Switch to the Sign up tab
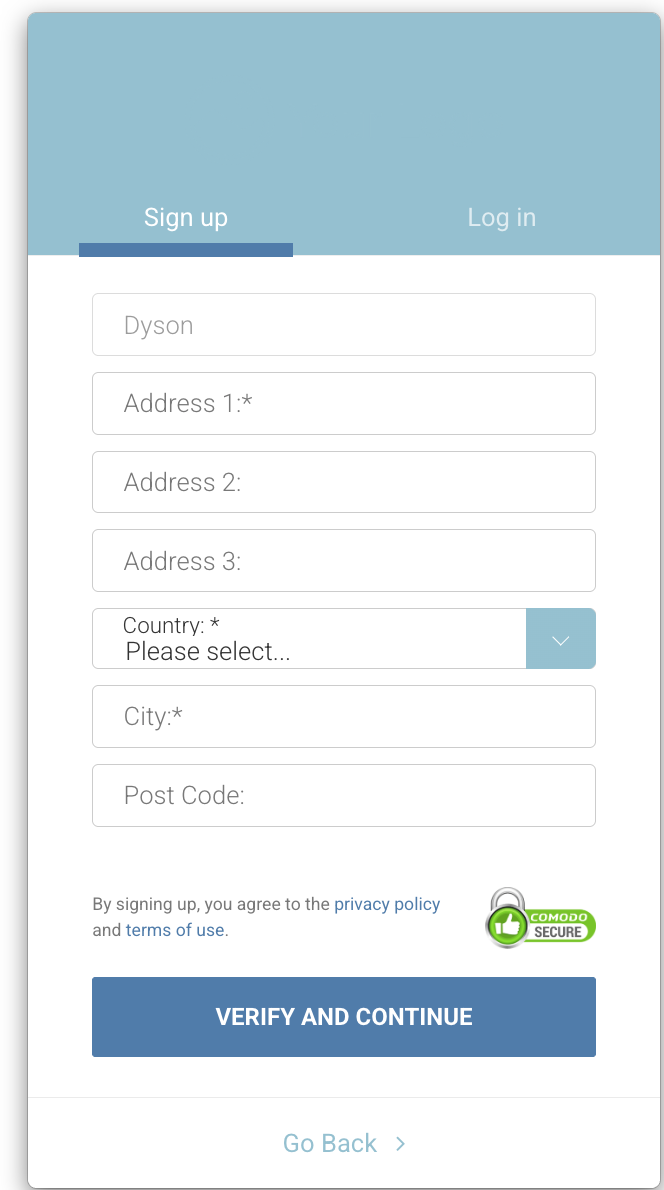This screenshot has width=664, height=1190. click(186, 217)
